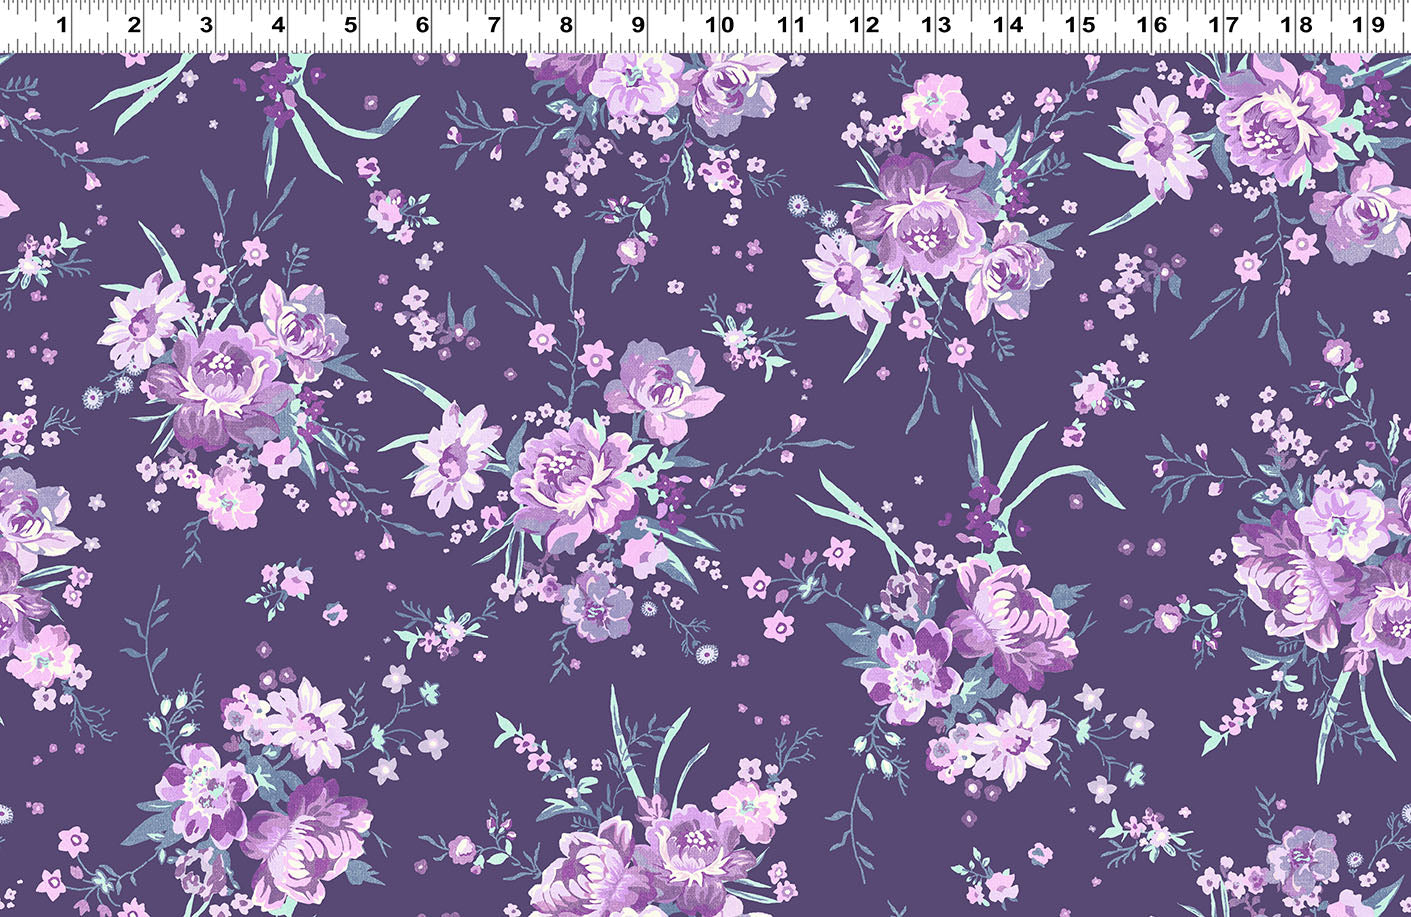Click the 13 inch ruler label
The width and height of the screenshot is (1411, 917).
point(936,24)
